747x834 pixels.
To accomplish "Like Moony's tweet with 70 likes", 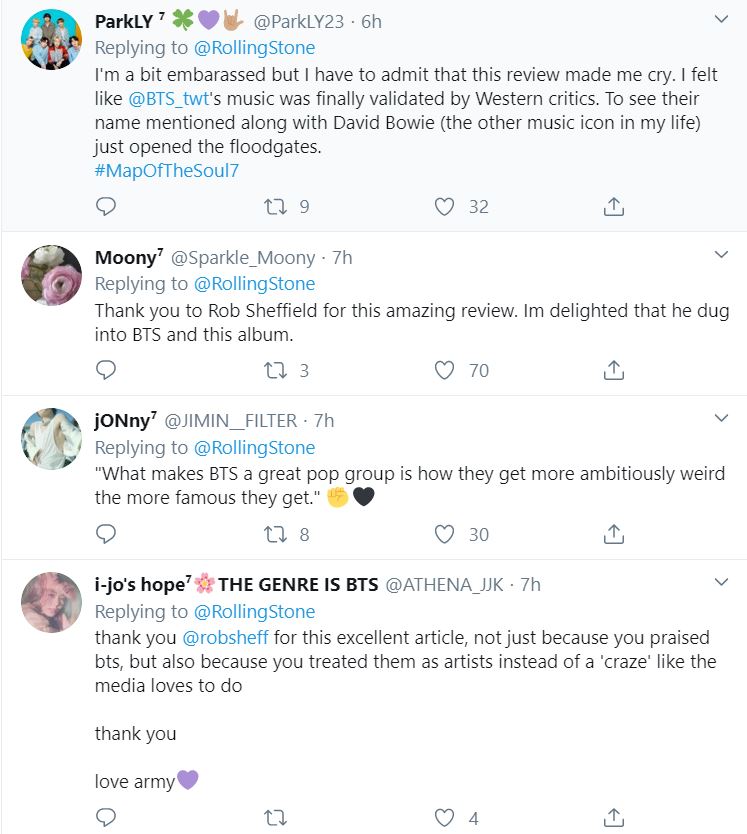I will pyautogui.click(x=445, y=371).
